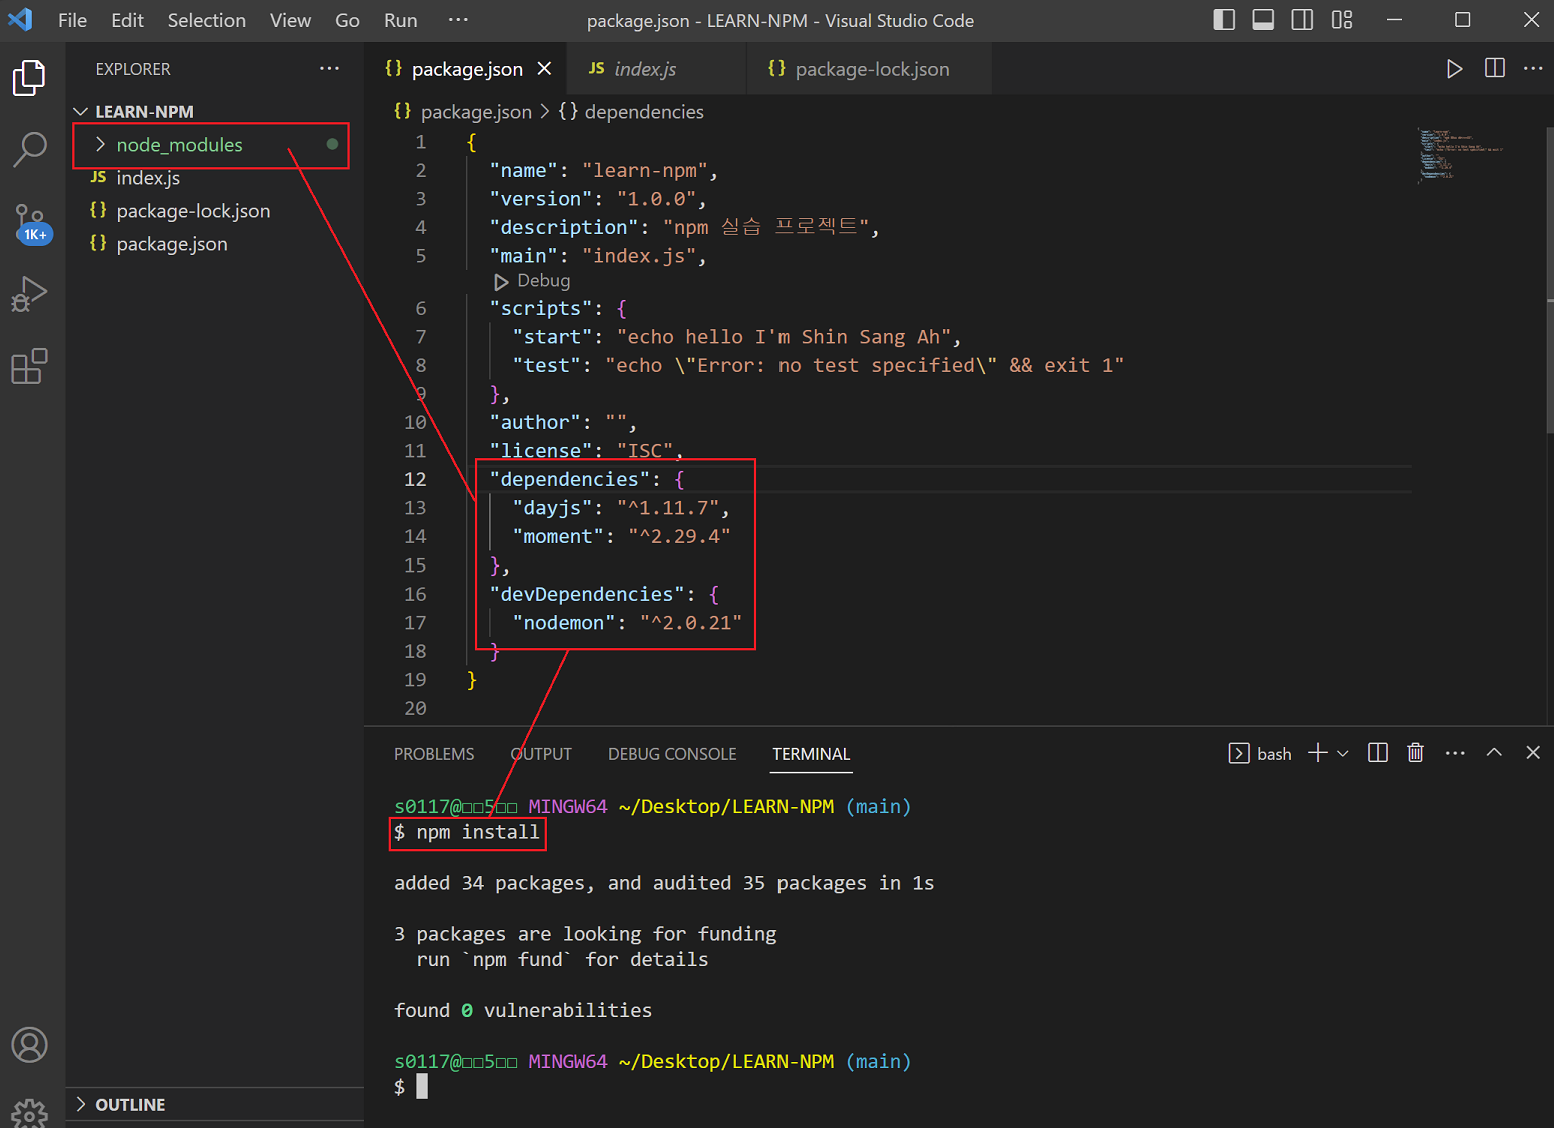Image resolution: width=1554 pixels, height=1128 pixels.
Task: Split the terminal panel
Action: [1378, 753]
